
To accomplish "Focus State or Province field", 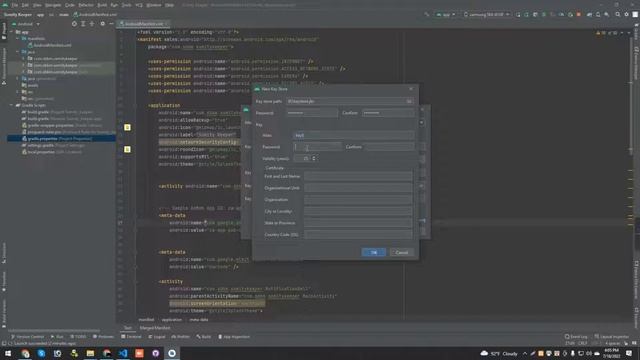I will click(358, 223).
